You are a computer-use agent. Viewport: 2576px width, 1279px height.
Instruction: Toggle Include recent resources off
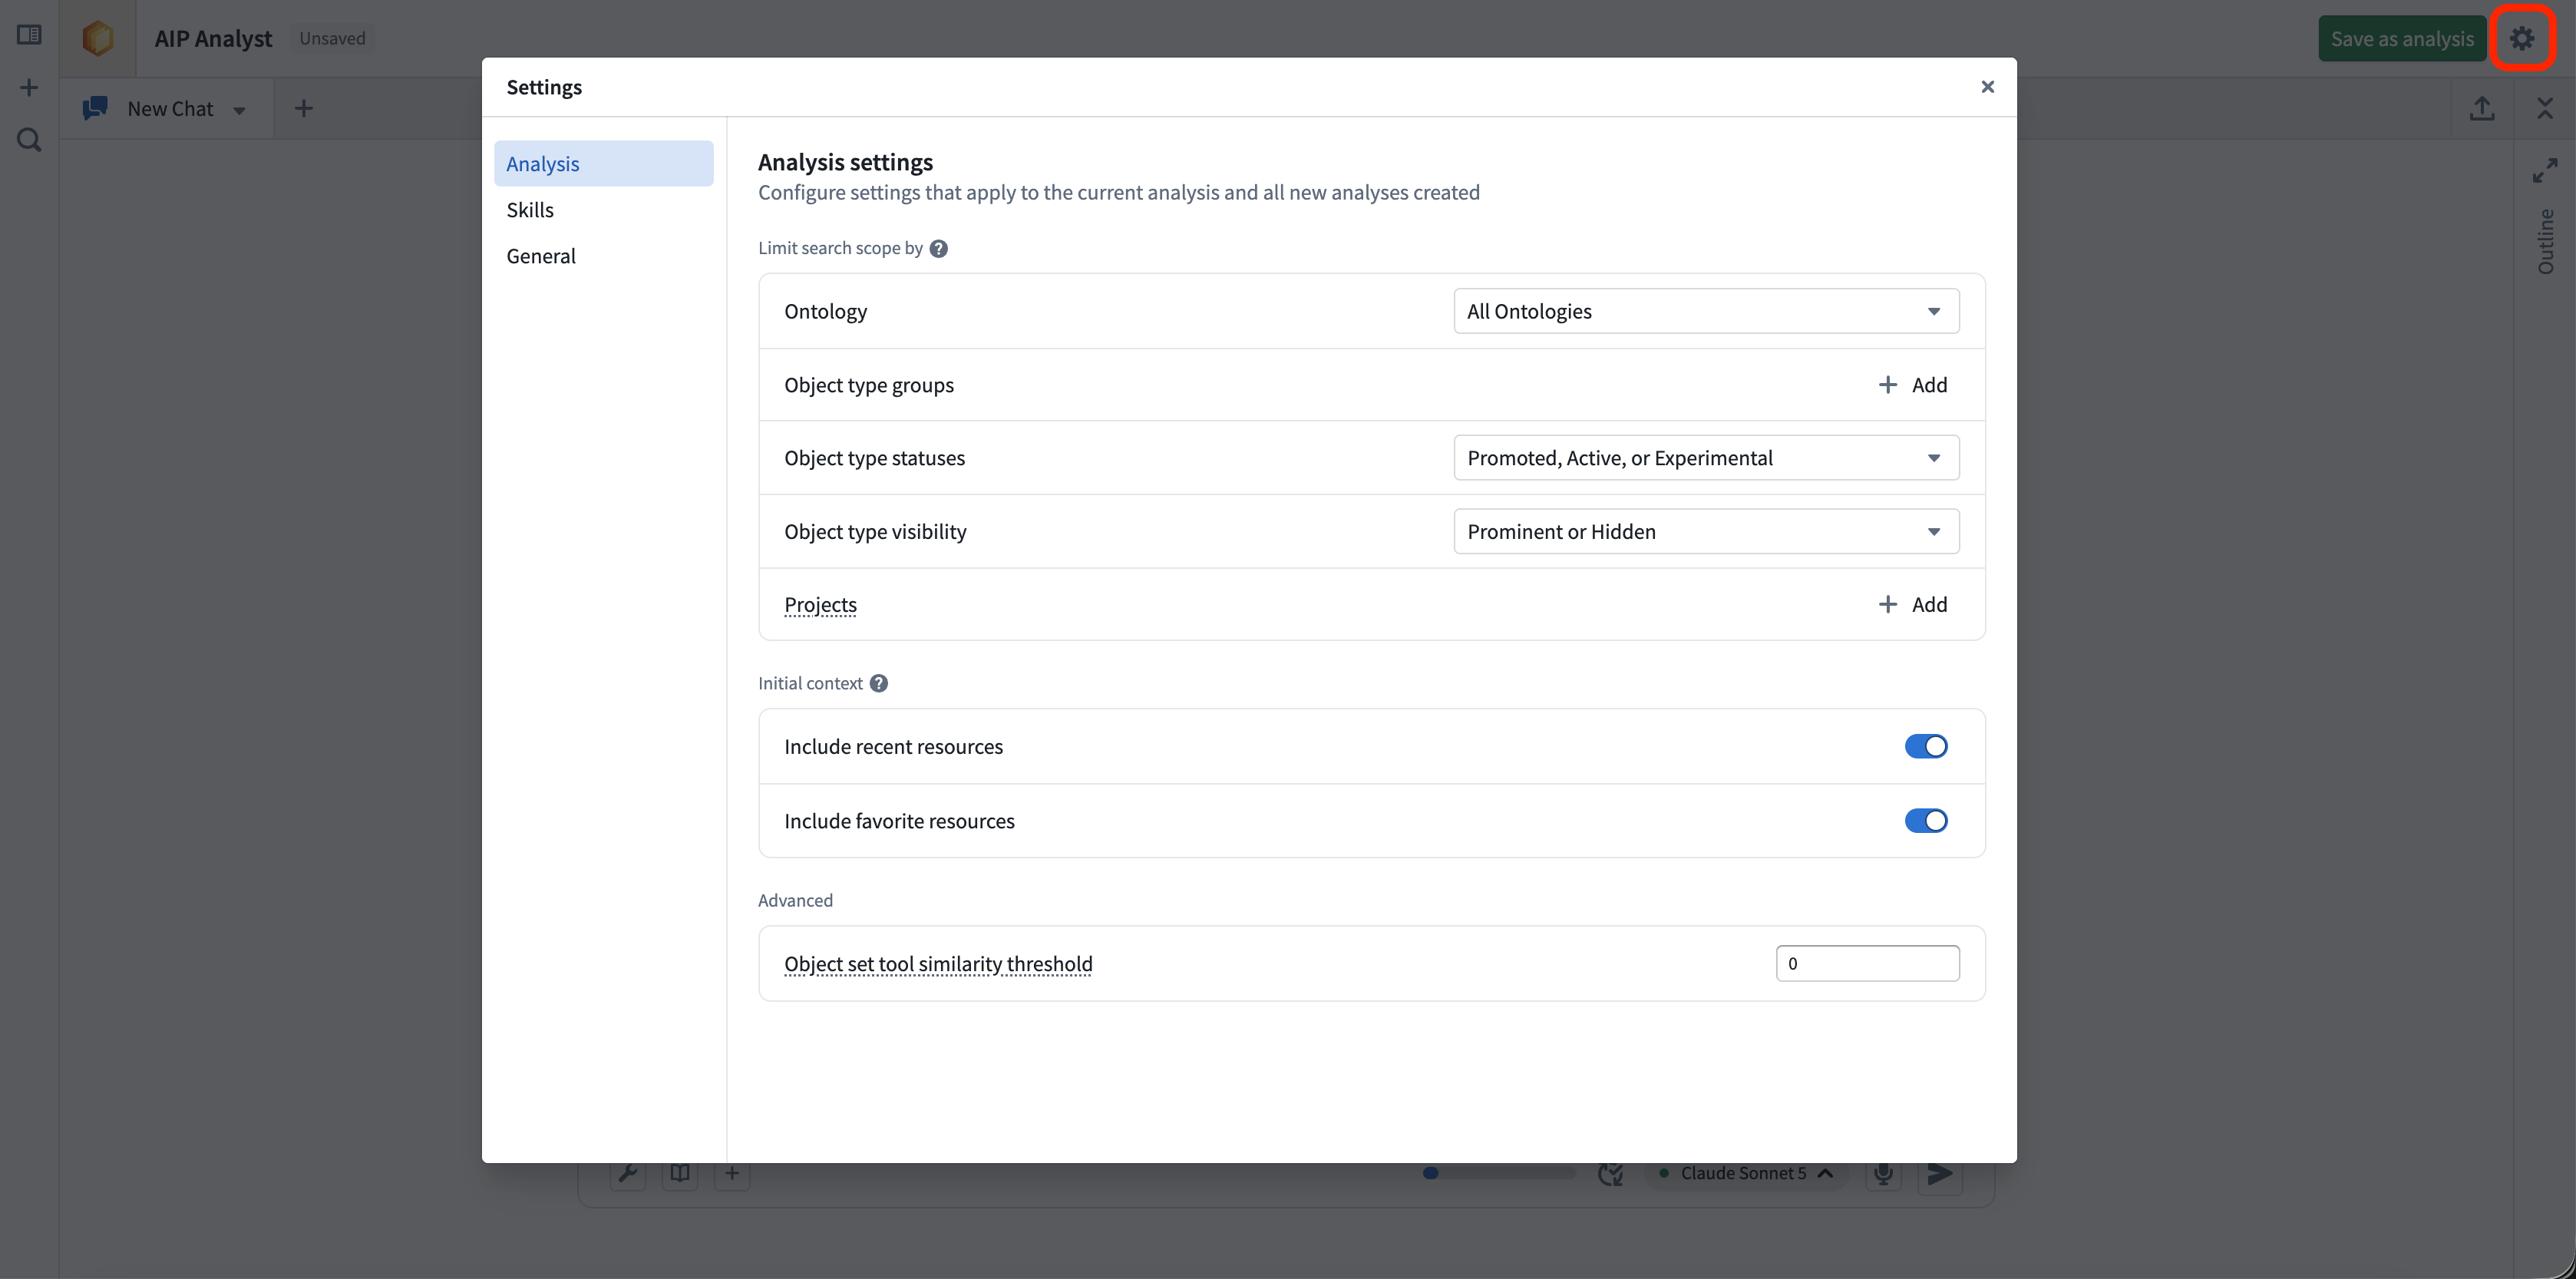1925,746
